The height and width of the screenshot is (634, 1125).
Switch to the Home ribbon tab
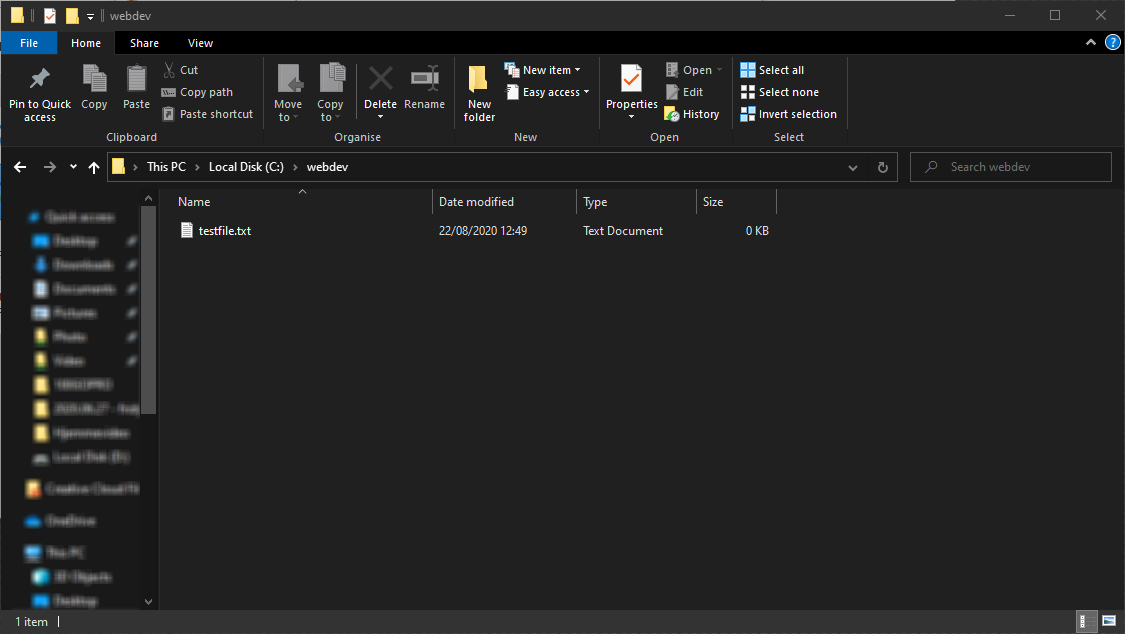[86, 43]
